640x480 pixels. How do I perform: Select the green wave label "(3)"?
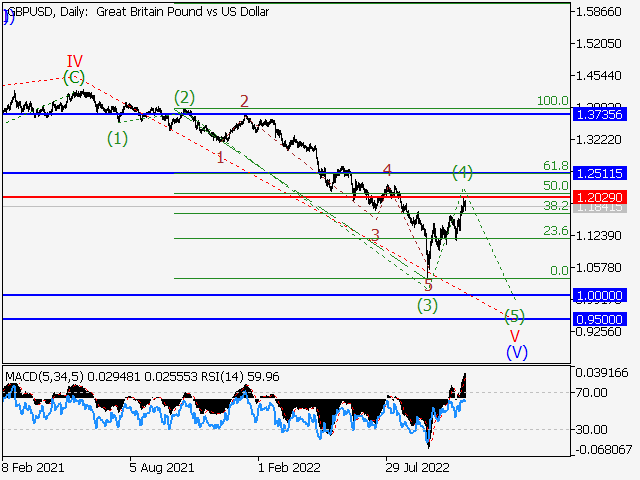pyautogui.click(x=427, y=305)
